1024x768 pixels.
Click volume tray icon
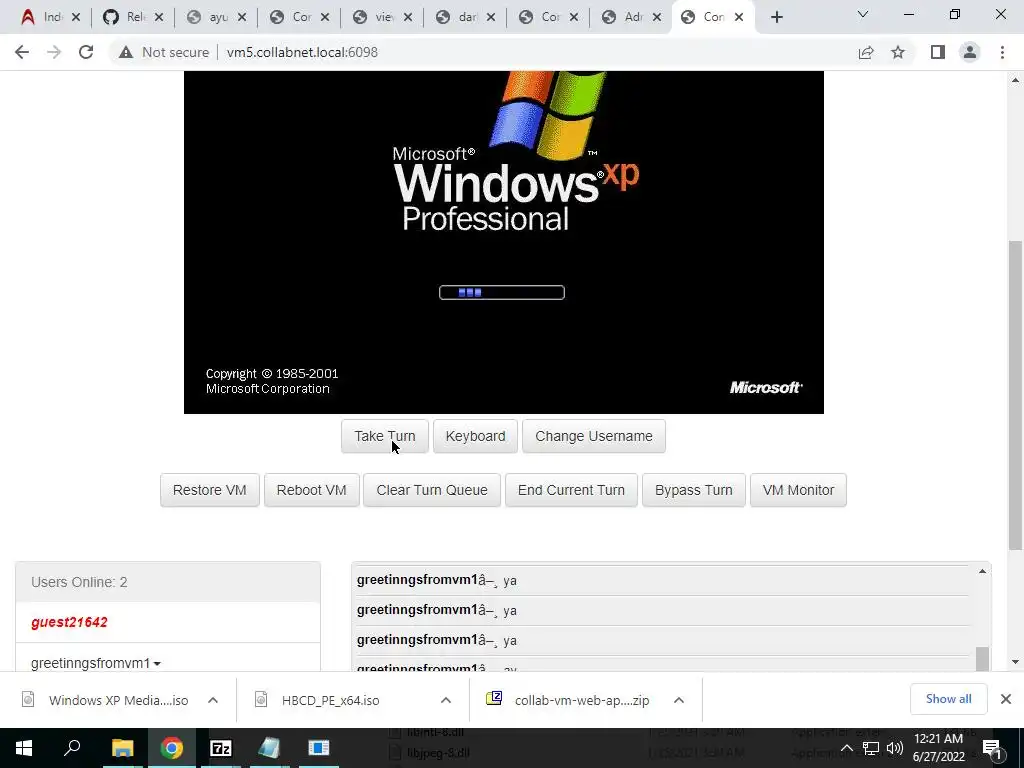(895, 748)
